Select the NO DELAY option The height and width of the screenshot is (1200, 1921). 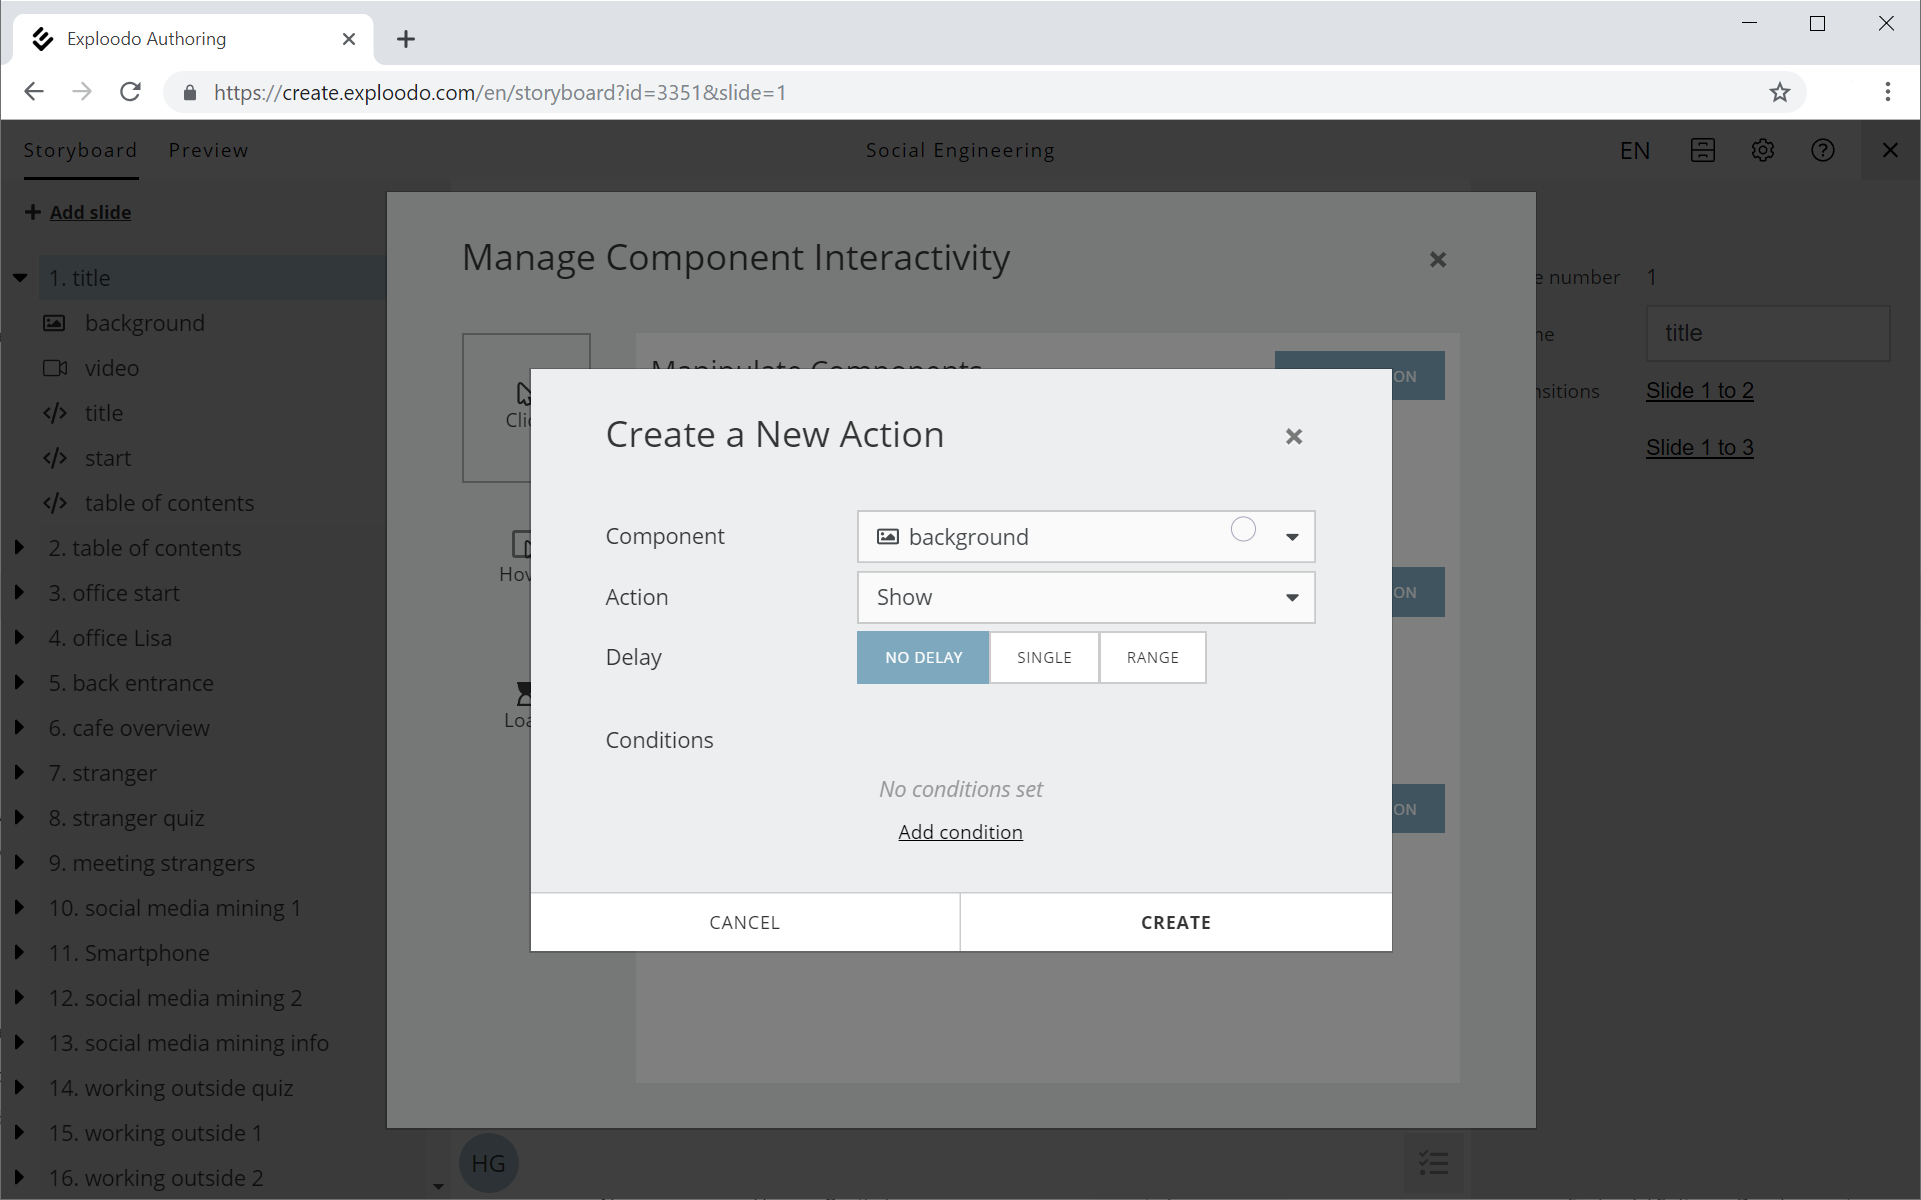[x=922, y=657]
